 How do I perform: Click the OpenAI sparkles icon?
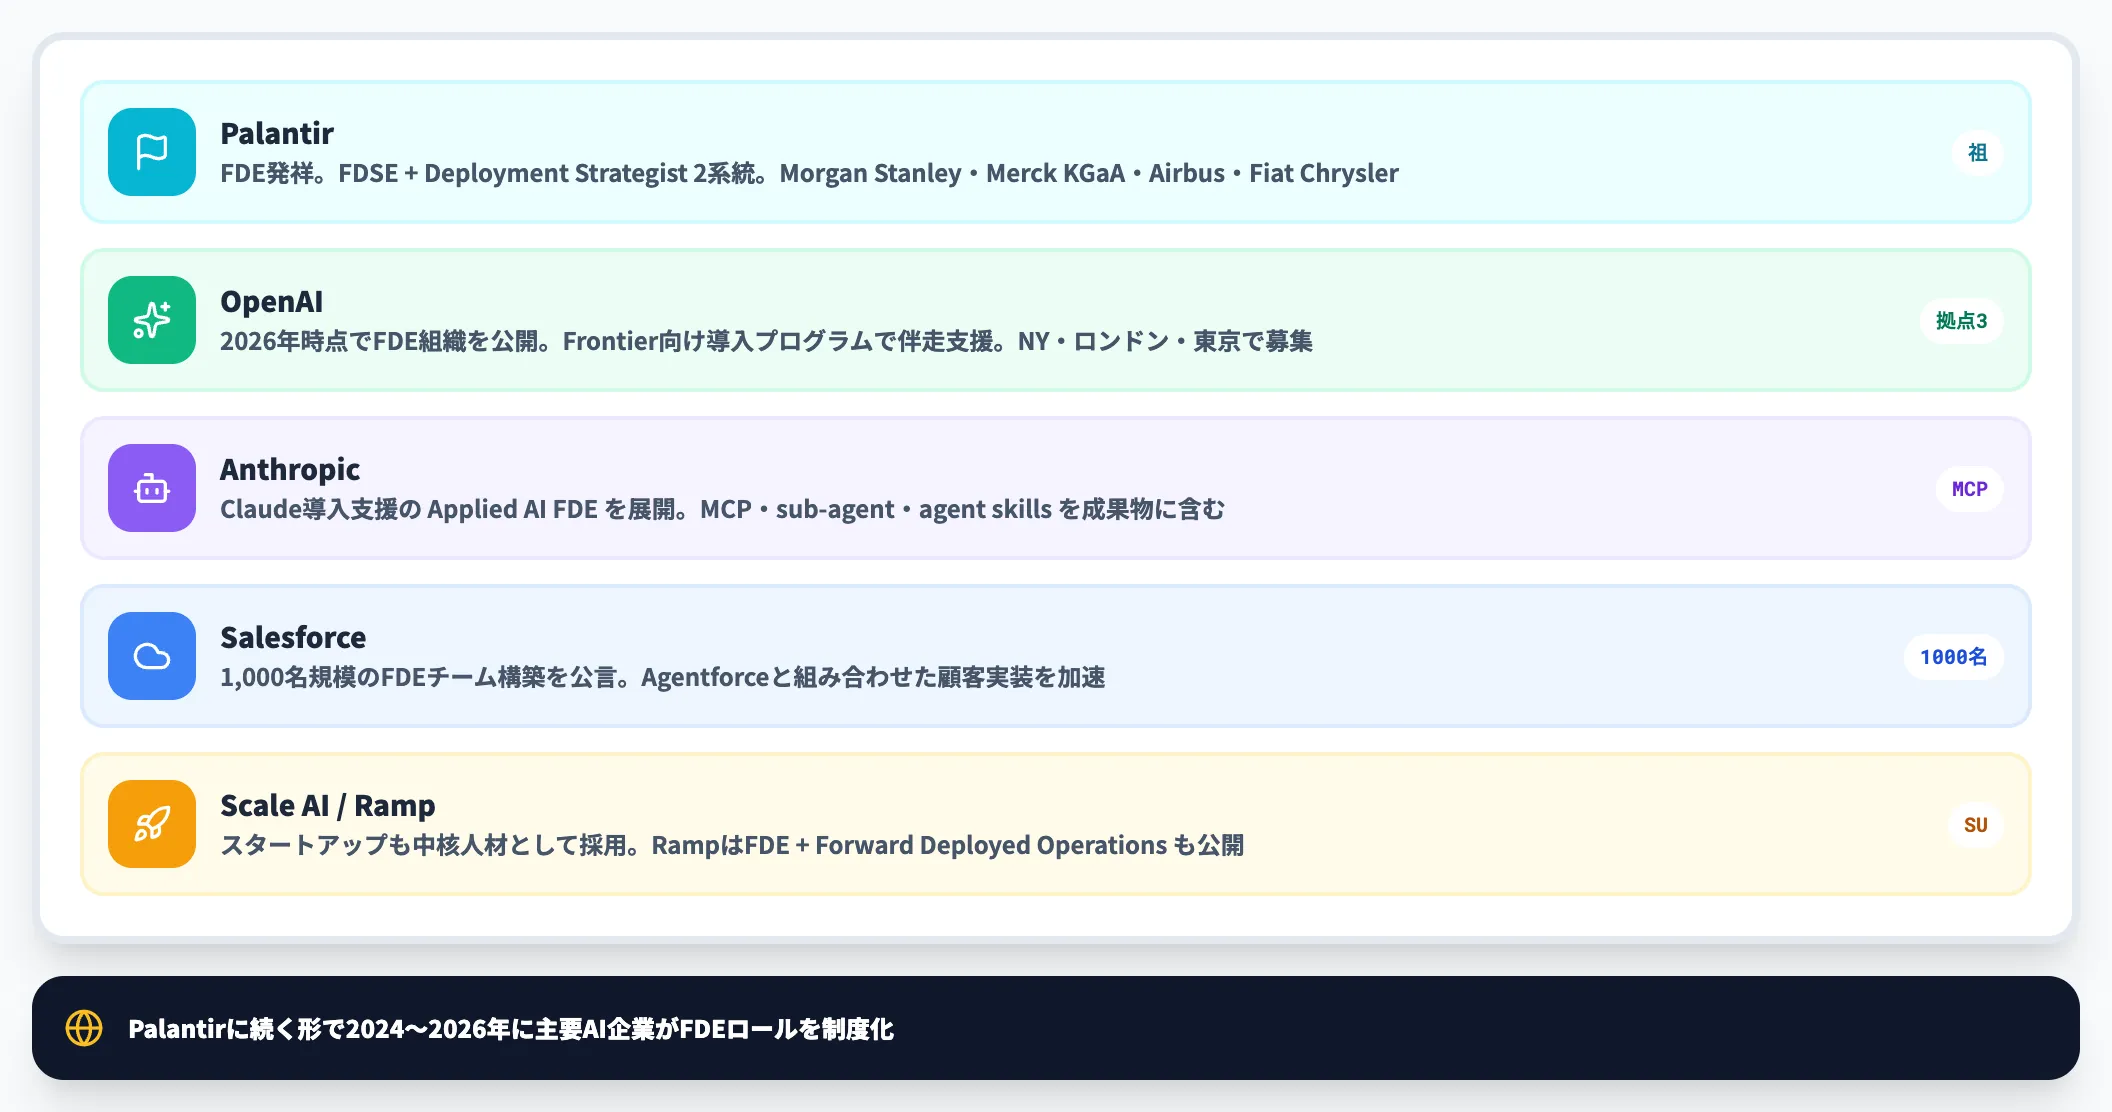pyautogui.click(x=152, y=320)
